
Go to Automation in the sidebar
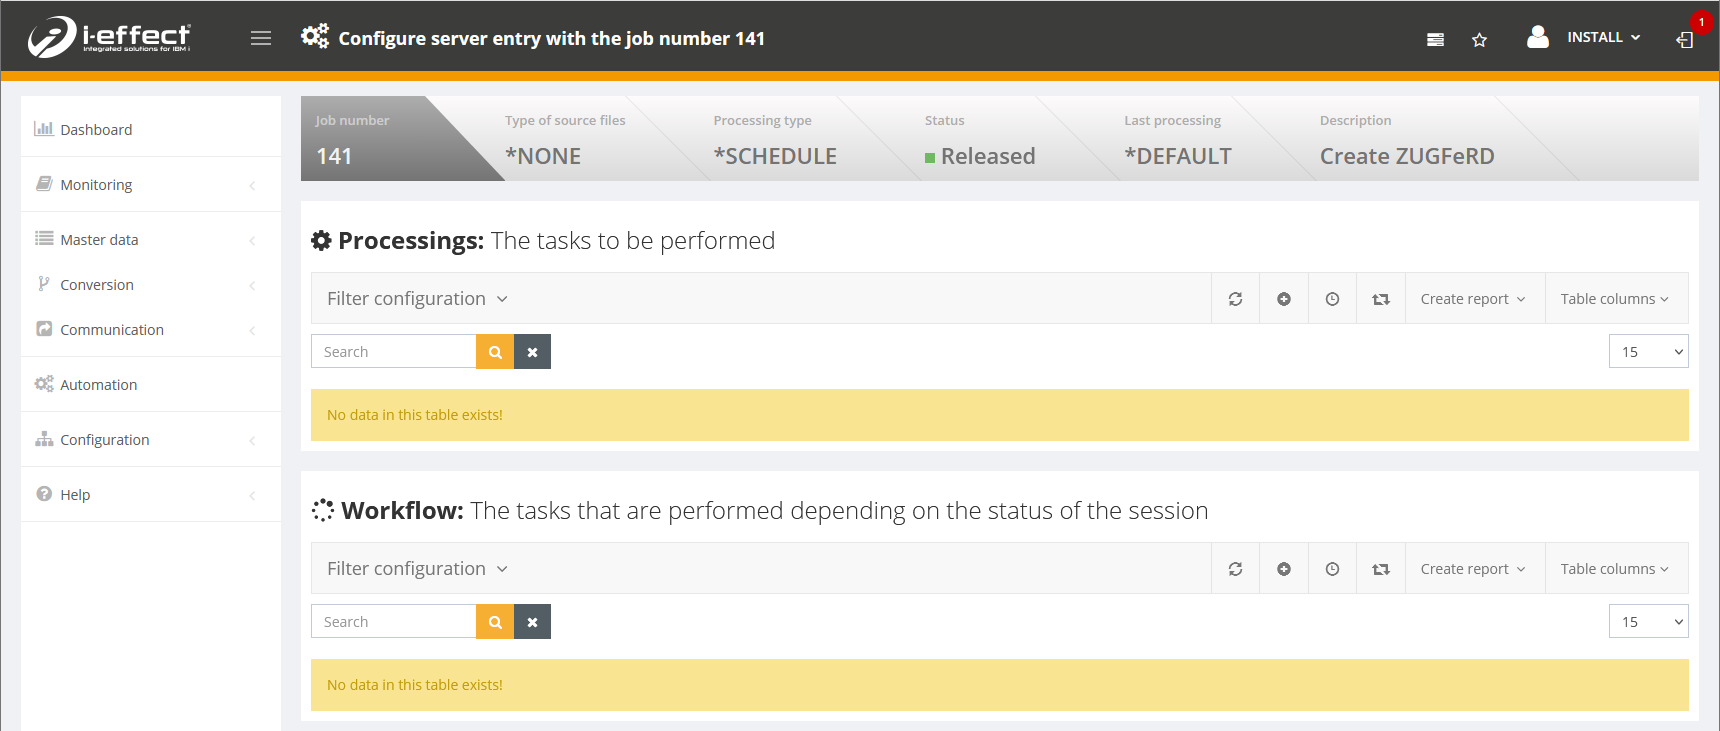pyautogui.click(x=98, y=385)
